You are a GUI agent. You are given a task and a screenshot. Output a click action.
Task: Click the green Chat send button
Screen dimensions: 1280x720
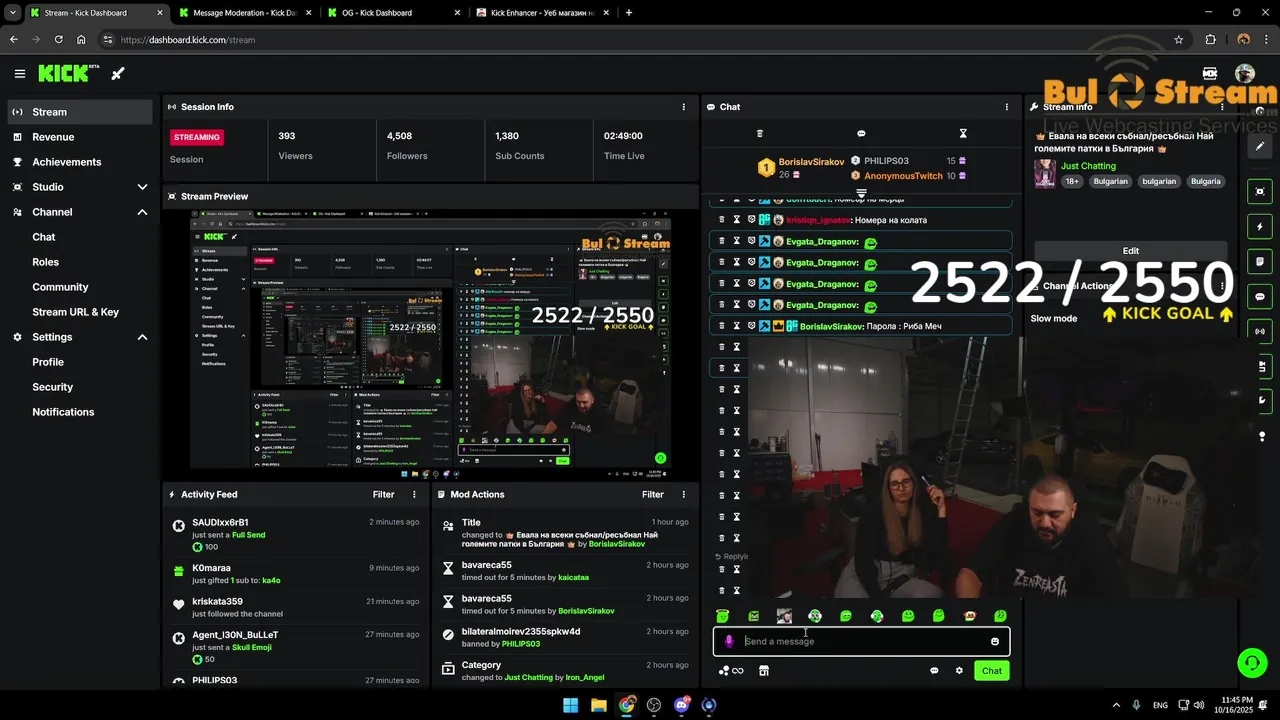991,671
